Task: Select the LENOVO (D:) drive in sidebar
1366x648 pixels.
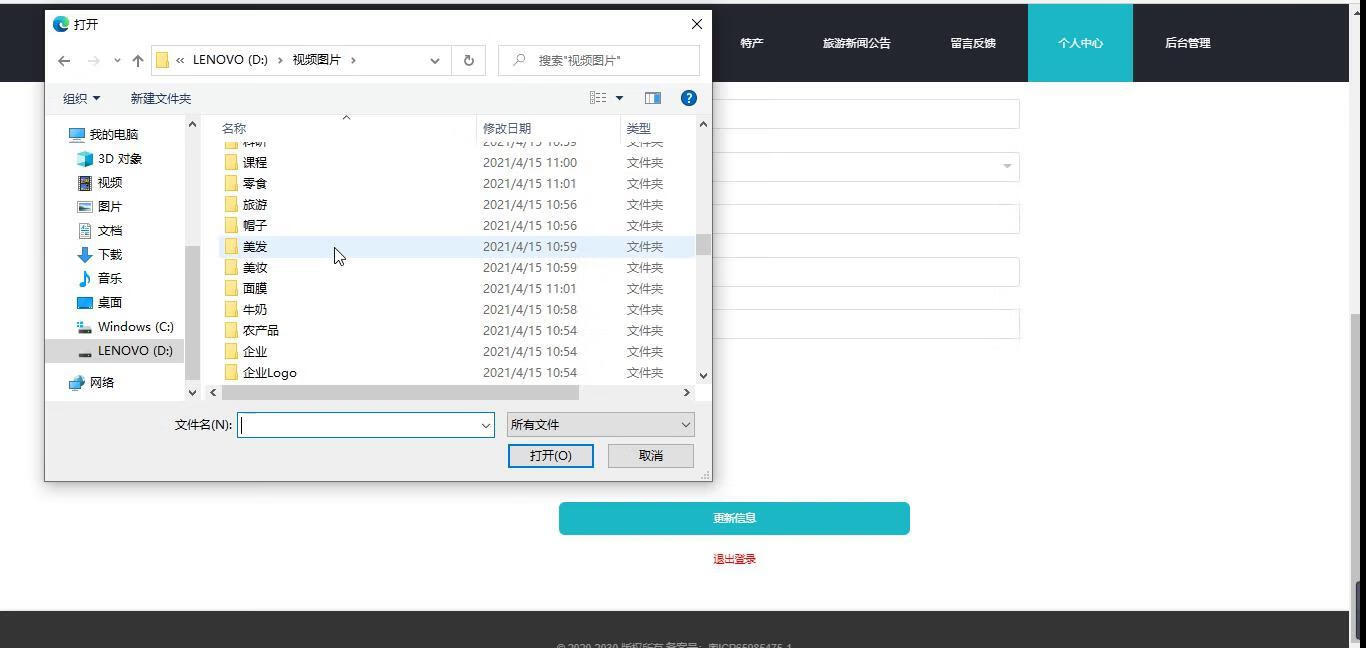Action: pos(115,350)
